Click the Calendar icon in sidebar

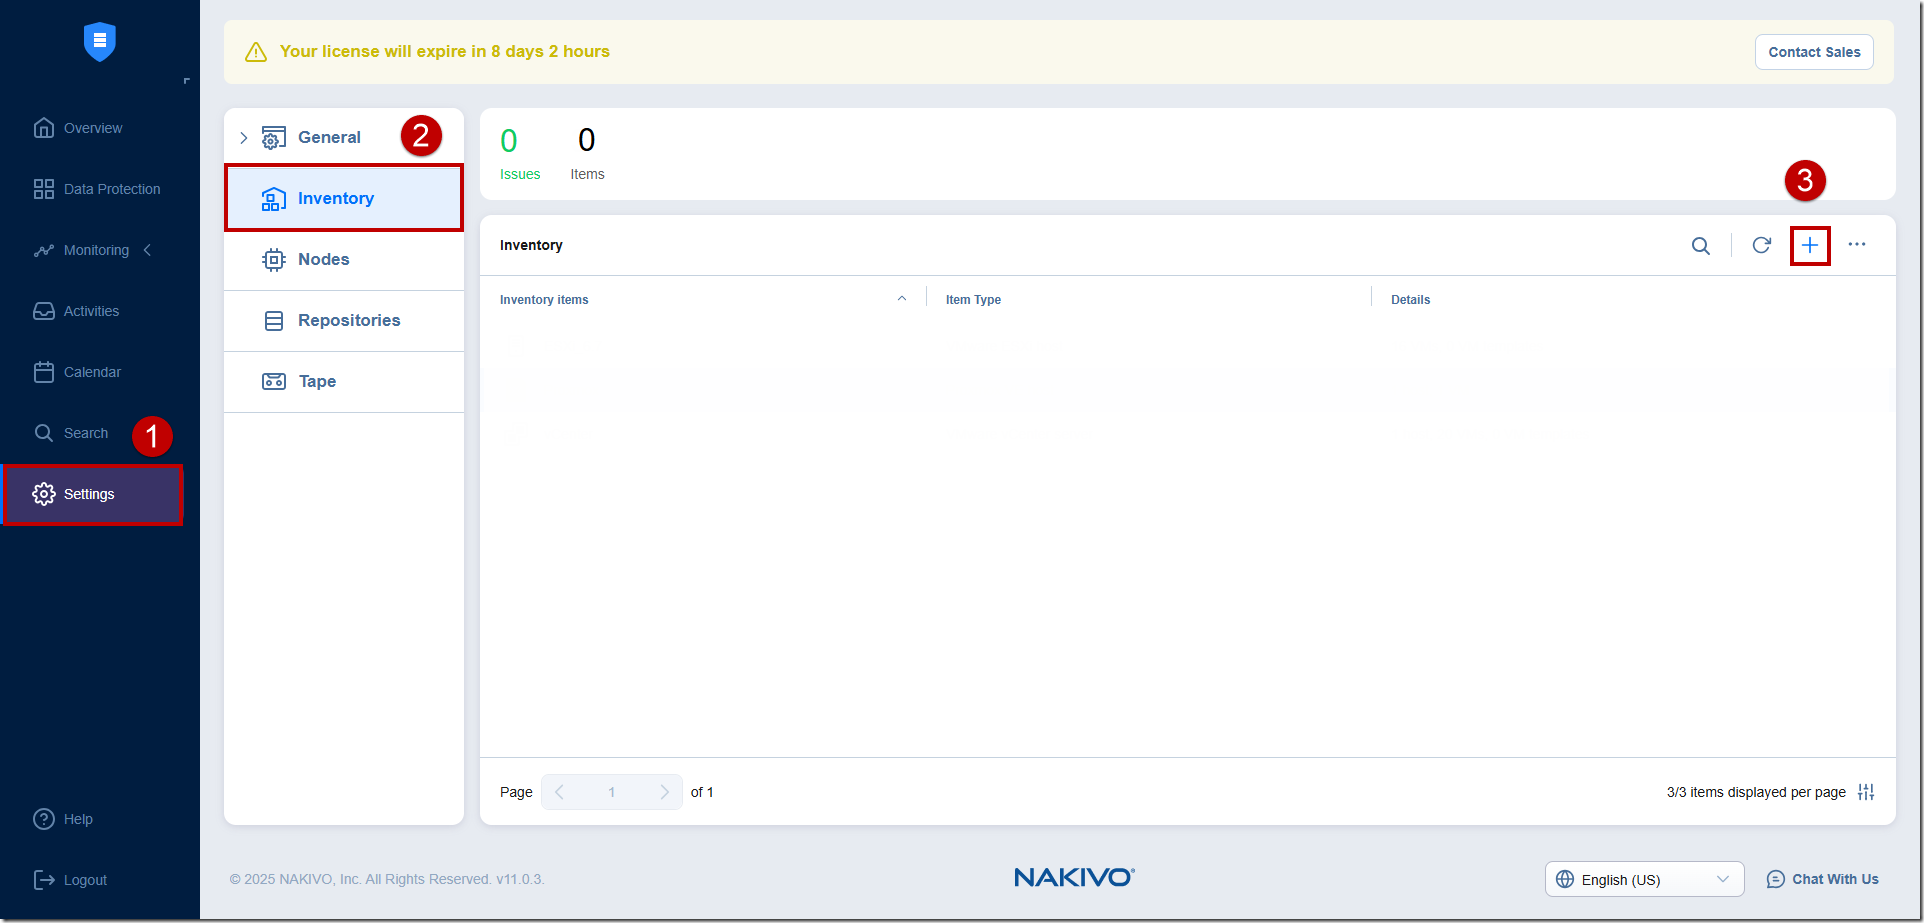pos(44,372)
